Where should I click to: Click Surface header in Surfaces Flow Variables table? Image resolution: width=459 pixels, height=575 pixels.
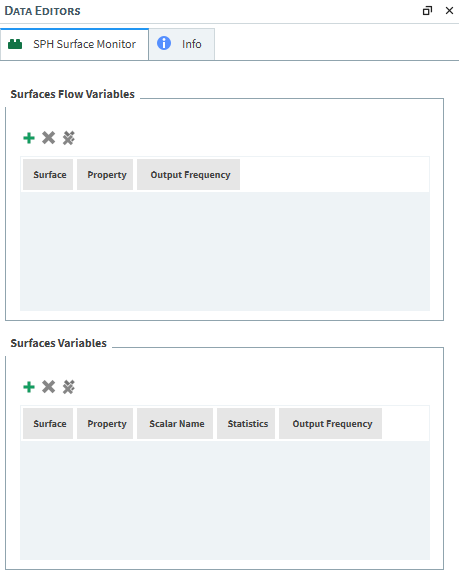click(x=48, y=175)
